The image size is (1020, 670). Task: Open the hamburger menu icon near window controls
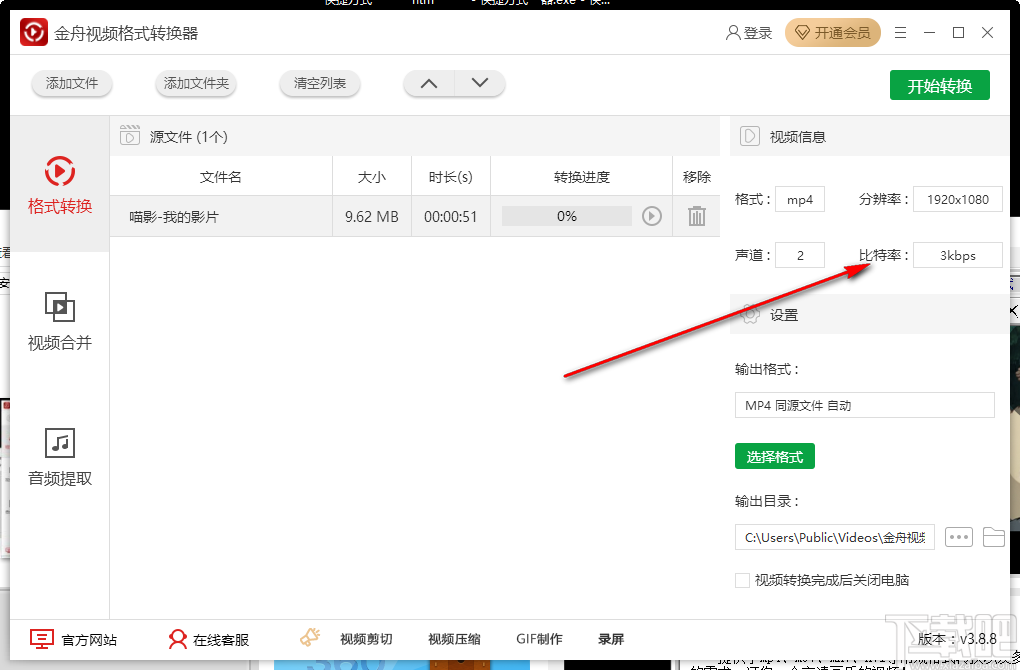899,32
